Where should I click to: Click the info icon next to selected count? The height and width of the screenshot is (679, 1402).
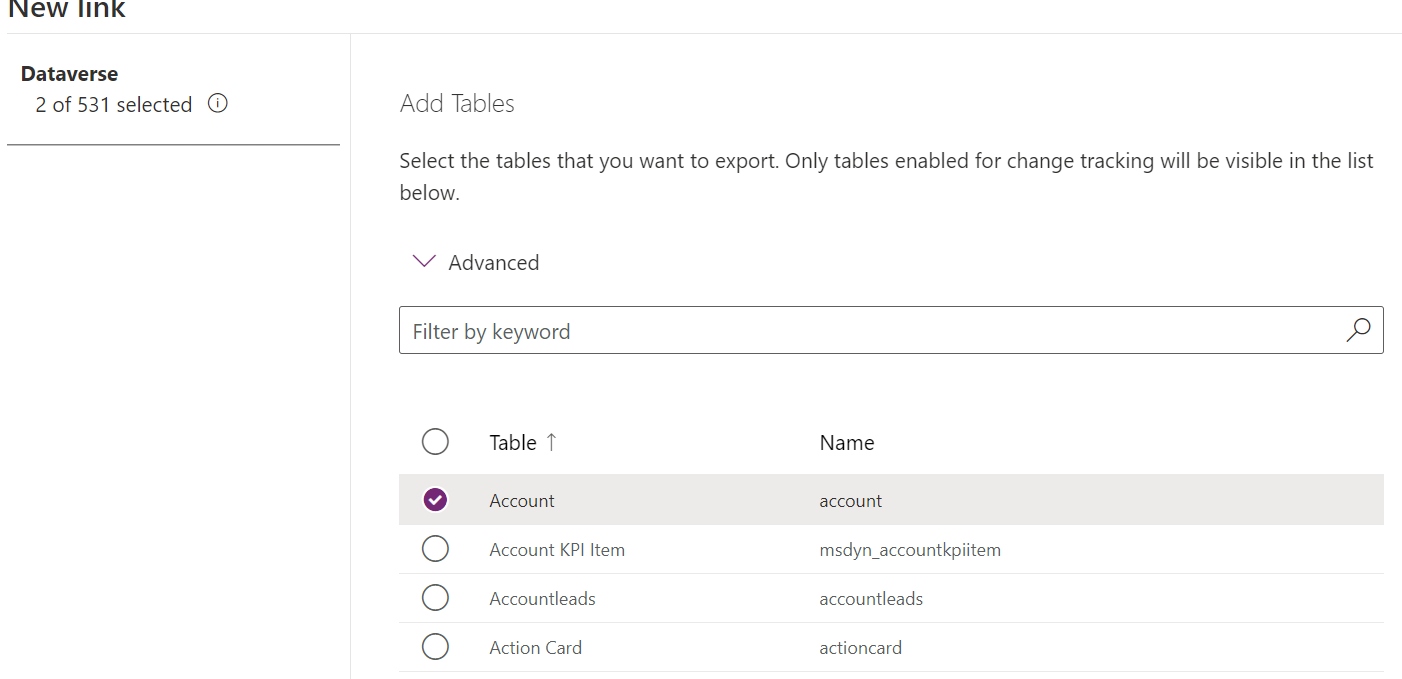(x=217, y=103)
